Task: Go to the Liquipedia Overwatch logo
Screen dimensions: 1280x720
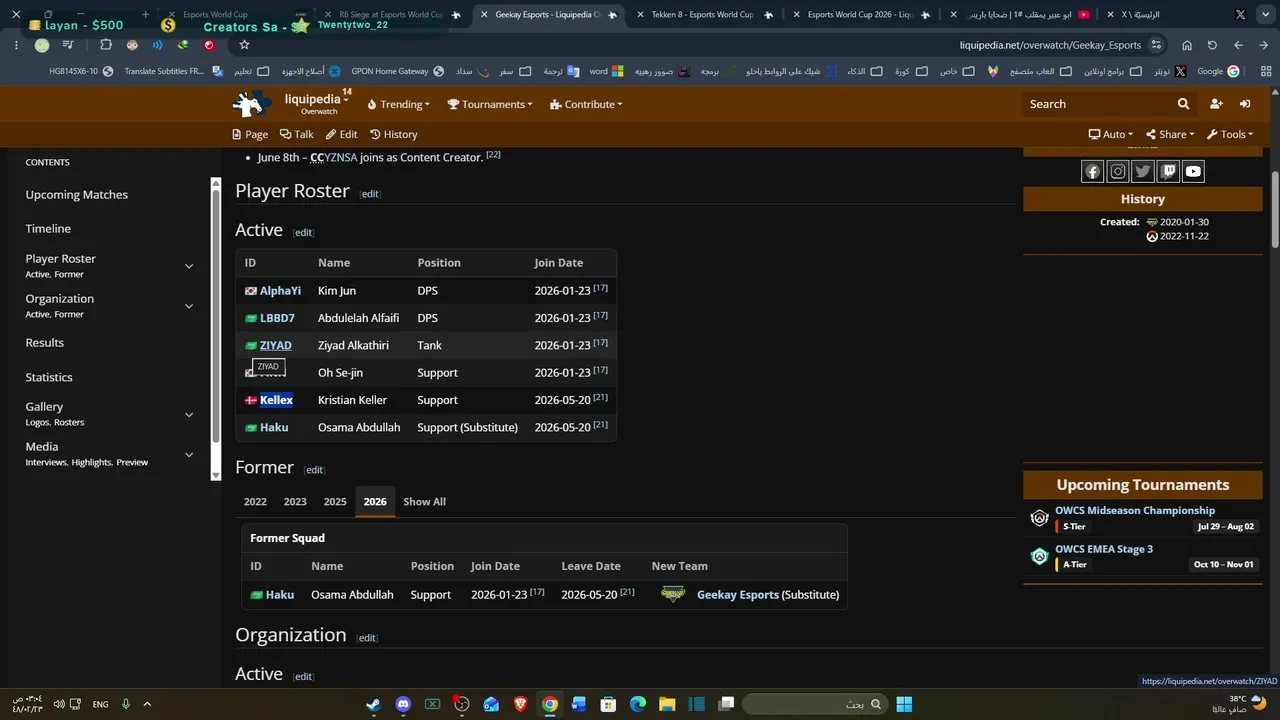Action: click(252, 104)
